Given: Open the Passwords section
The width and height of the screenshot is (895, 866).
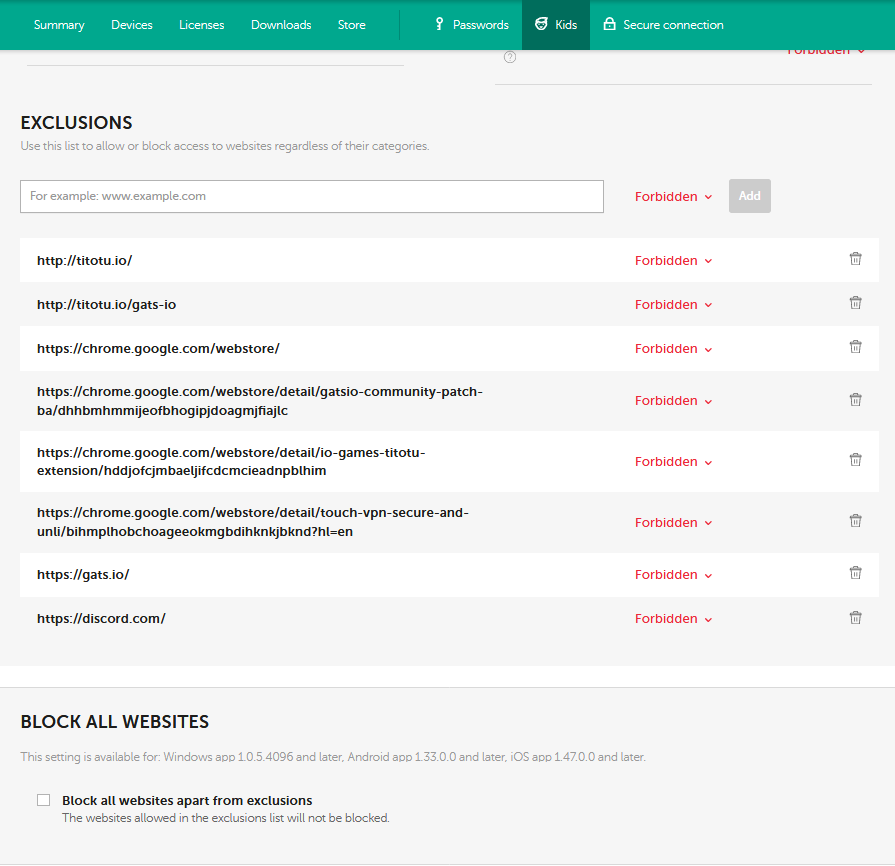Looking at the screenshot, I should point(471,25).
